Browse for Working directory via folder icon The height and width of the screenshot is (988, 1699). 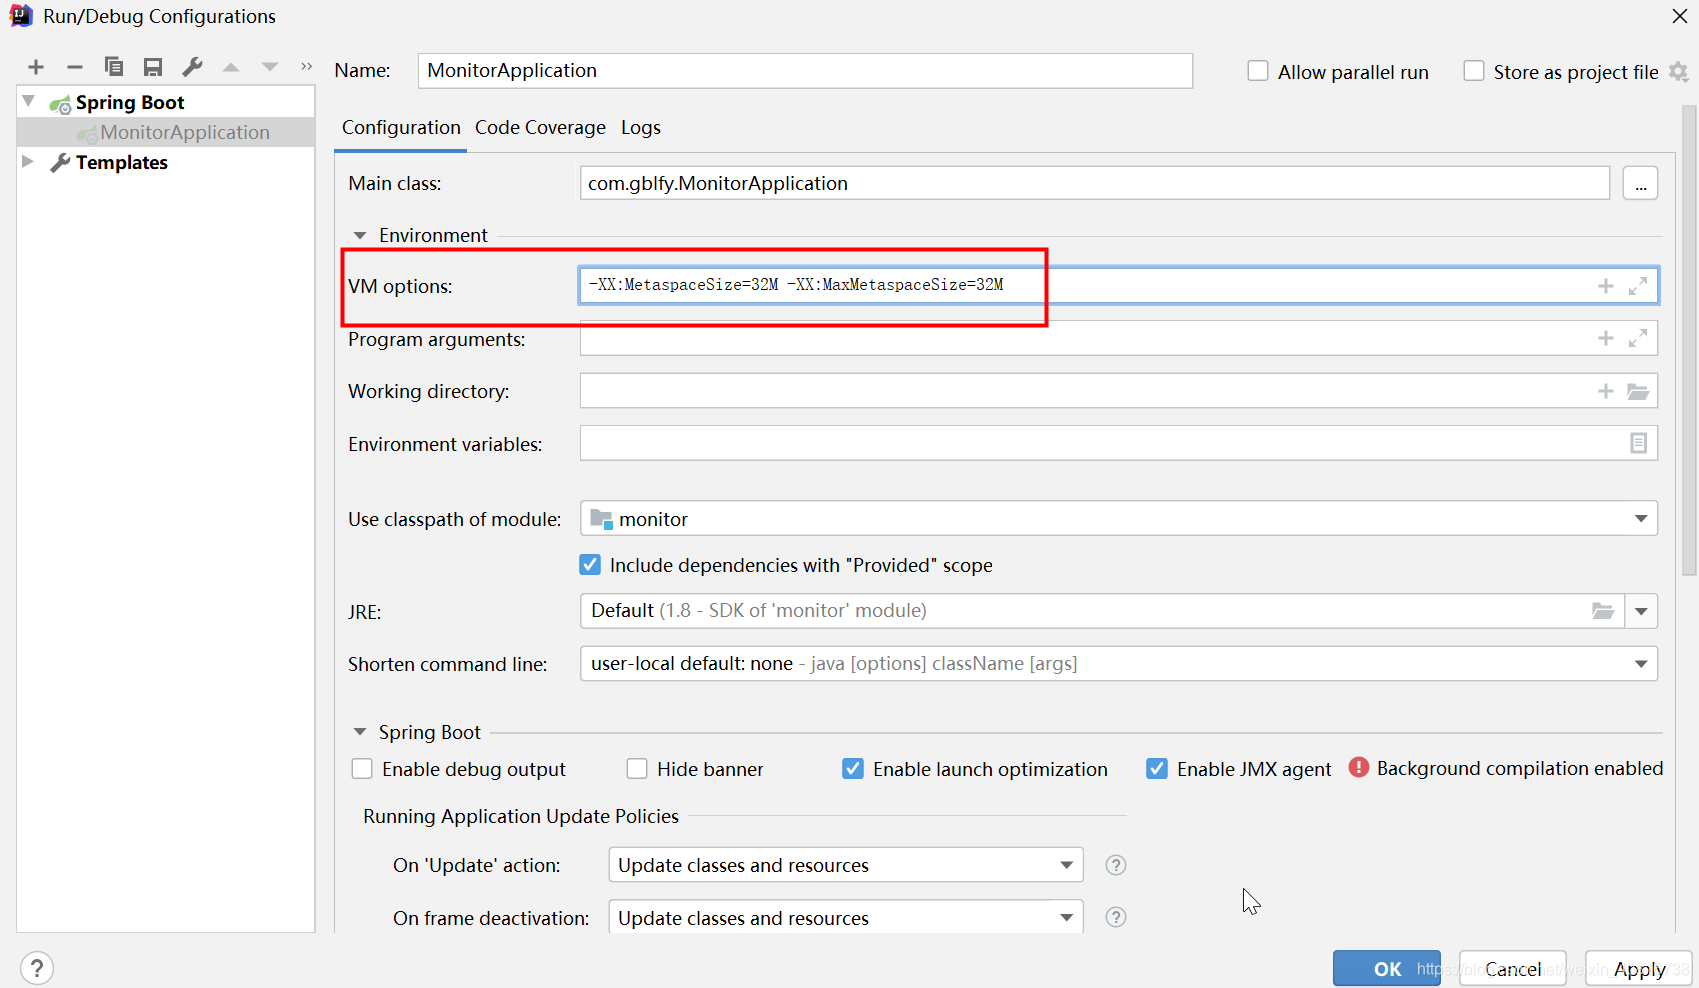tap(1638, 391)
